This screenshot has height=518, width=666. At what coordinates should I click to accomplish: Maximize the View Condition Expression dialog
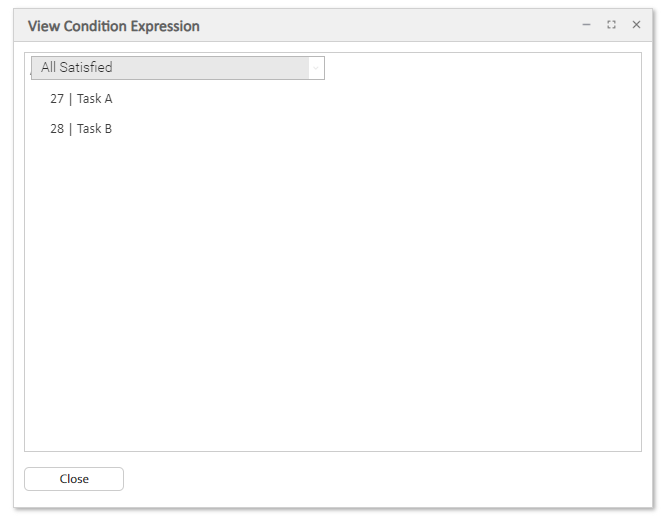tap(611, 25)
